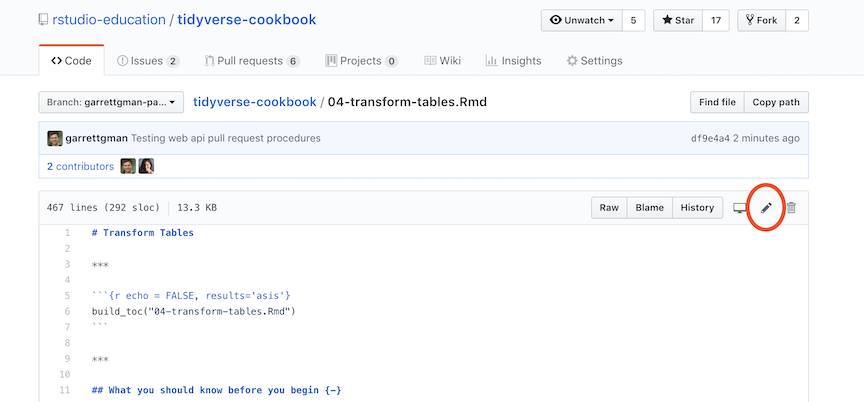Click the repository book icon

point(43,21)
